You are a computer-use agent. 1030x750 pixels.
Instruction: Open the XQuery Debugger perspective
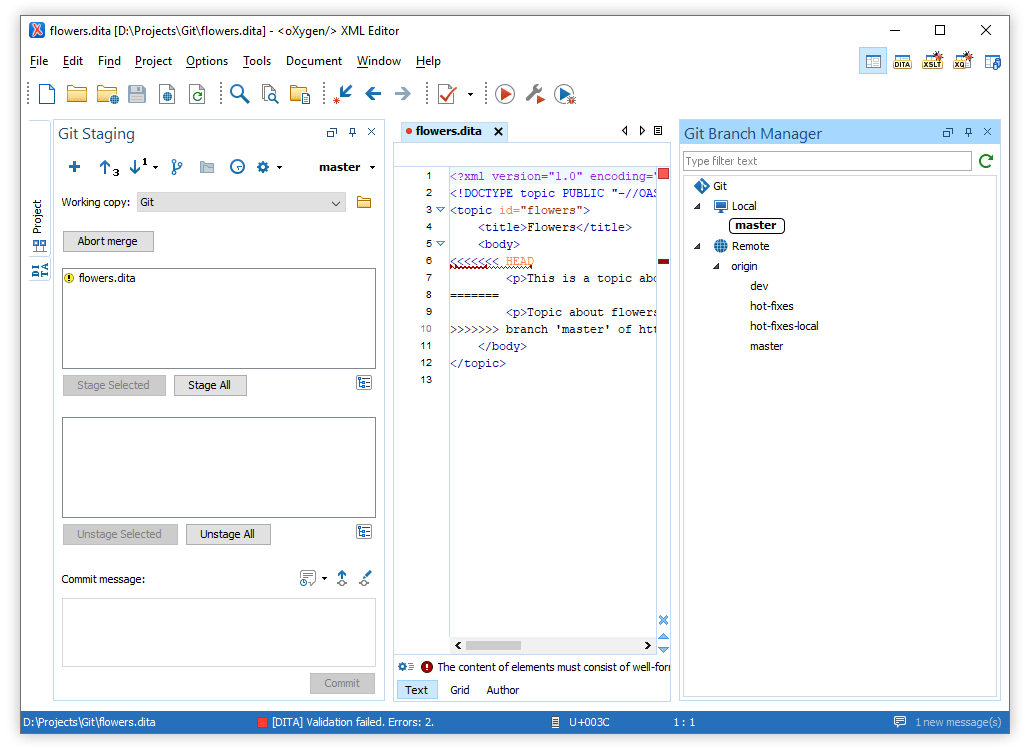pyautogui.click(x=962, y=61)
